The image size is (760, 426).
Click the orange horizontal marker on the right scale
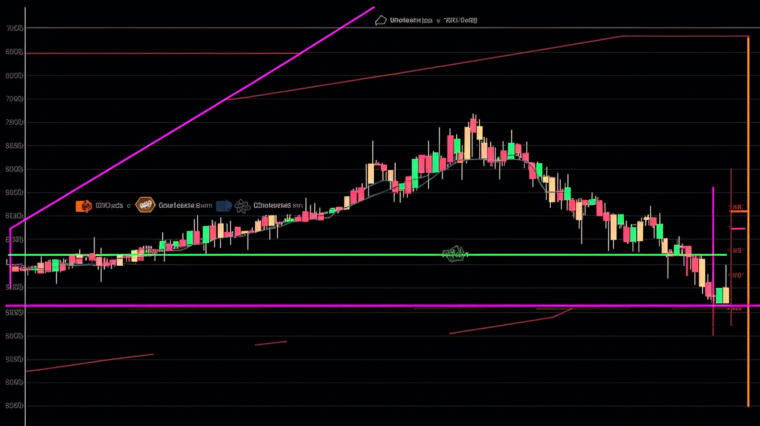tap(738, 210)
